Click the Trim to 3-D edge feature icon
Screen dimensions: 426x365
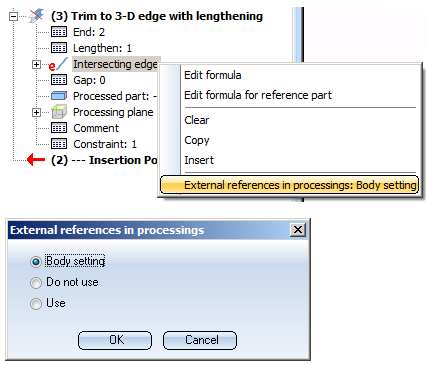36,16
